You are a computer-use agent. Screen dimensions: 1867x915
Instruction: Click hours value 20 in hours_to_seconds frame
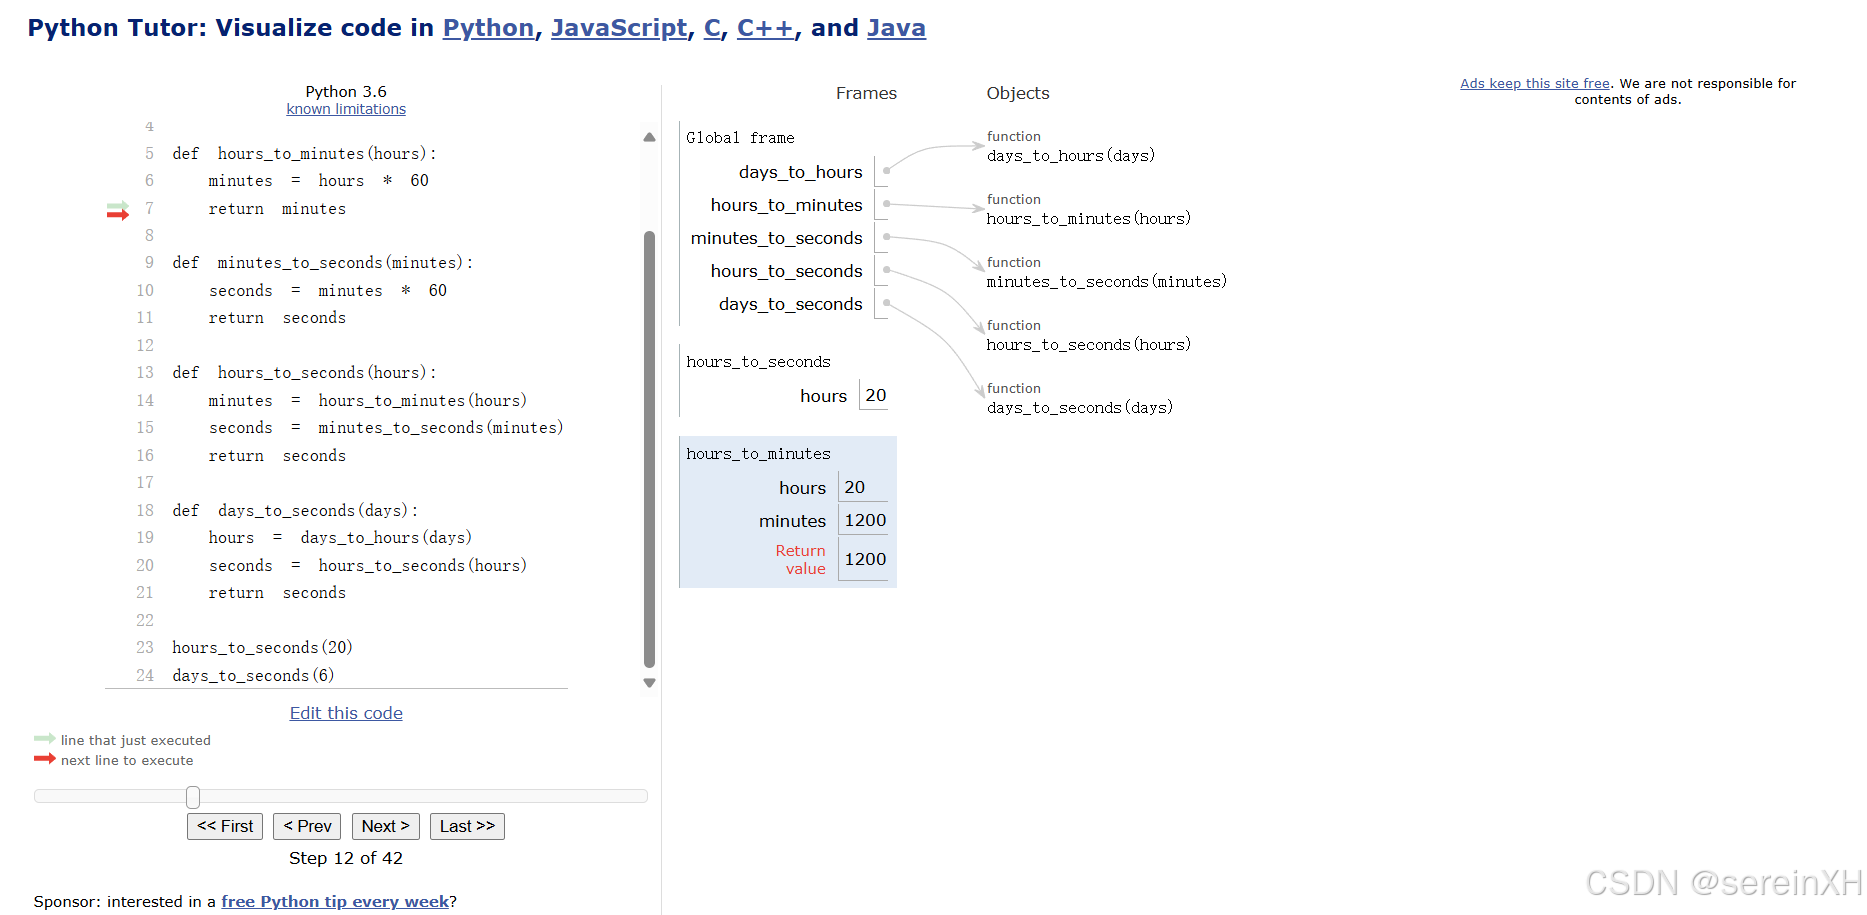(x=875, y=395)
